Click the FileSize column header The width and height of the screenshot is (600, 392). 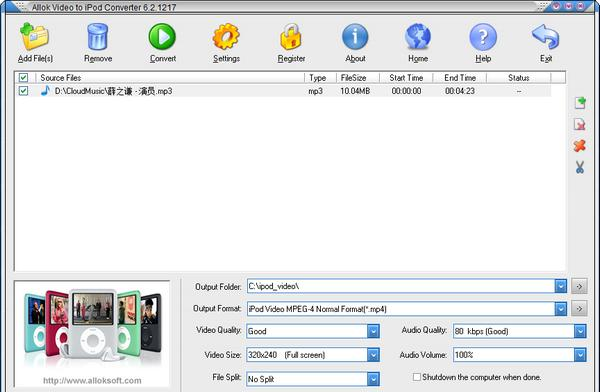click(357, 78)
